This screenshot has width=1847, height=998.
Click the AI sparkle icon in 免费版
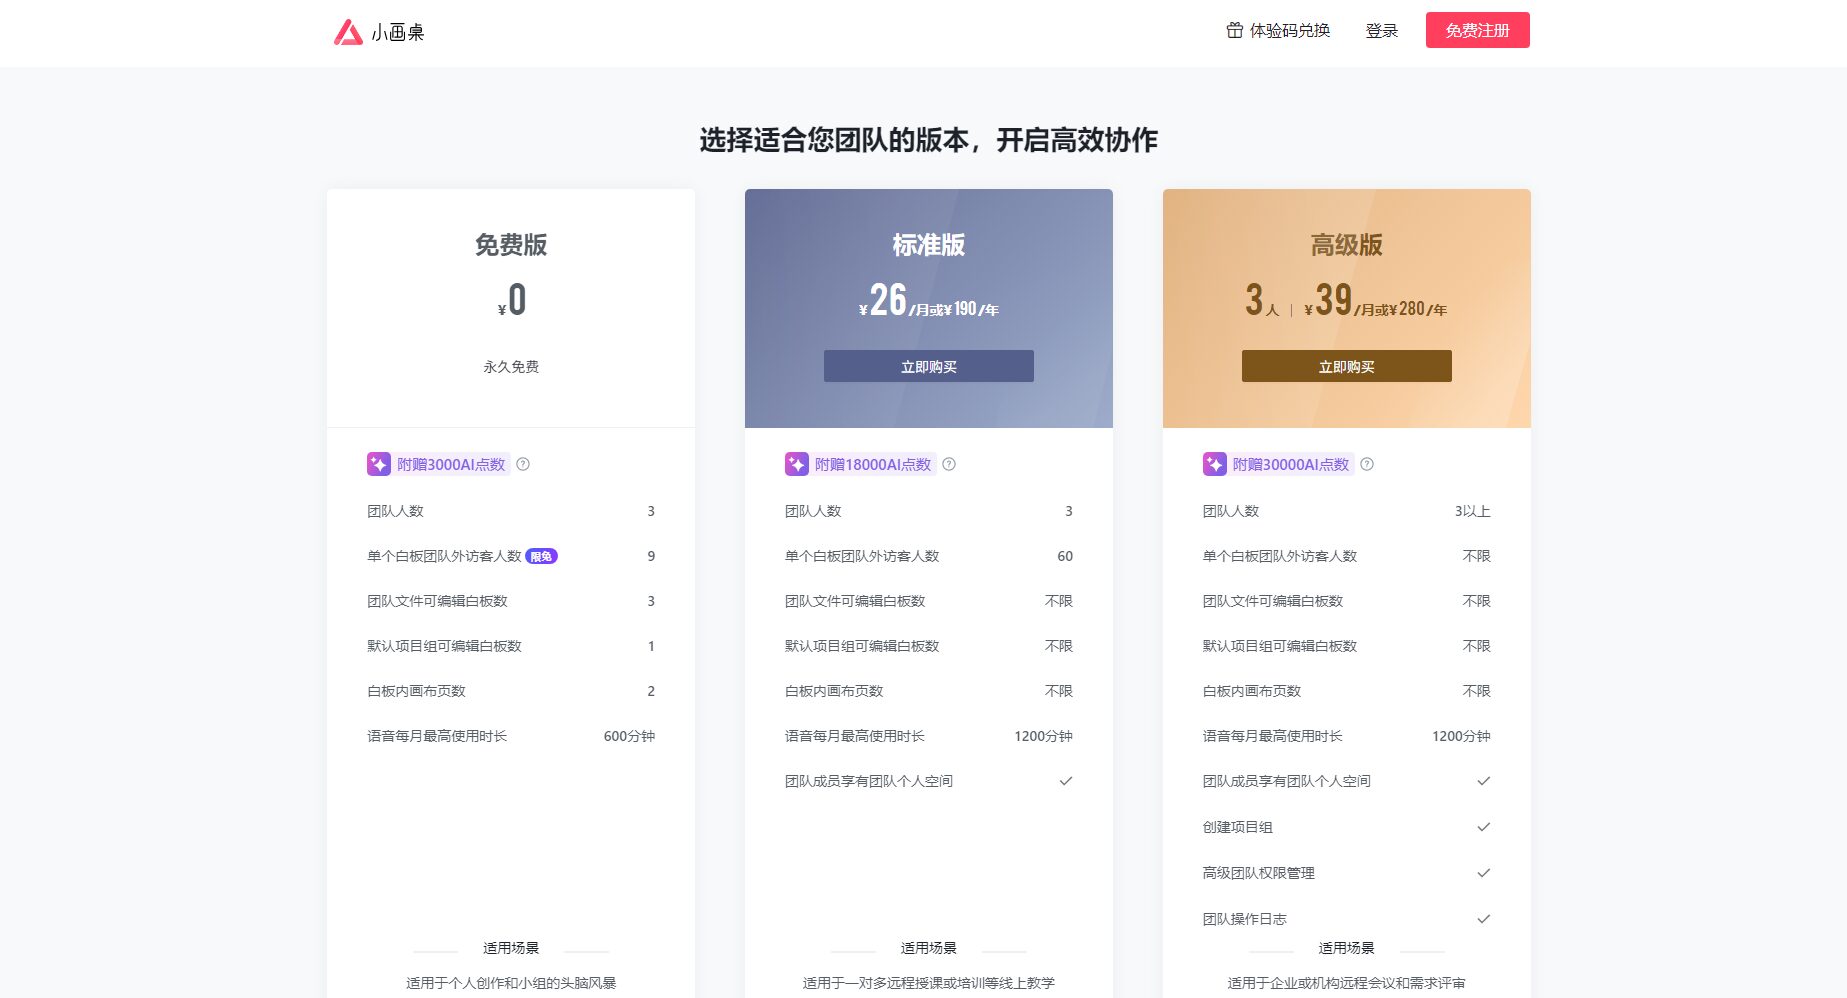click(x=379, y=464)
